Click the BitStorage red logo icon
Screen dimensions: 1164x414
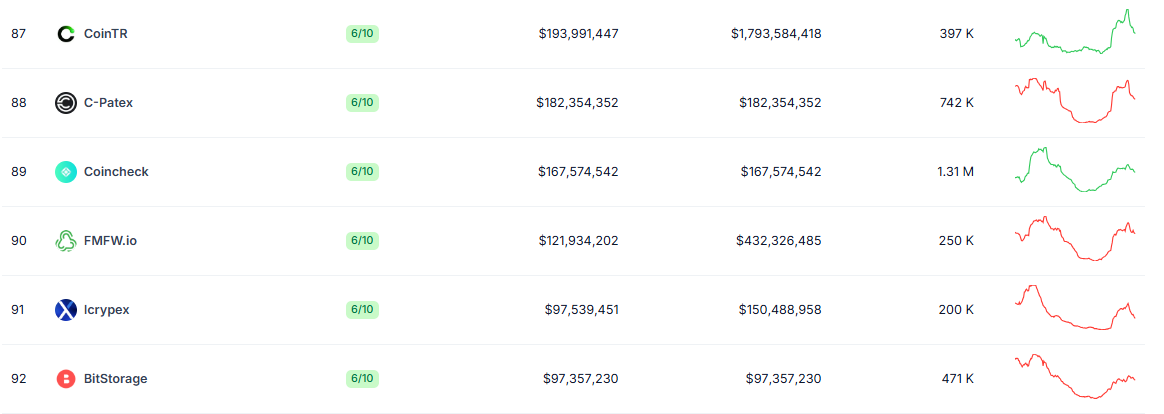point(66,378)
